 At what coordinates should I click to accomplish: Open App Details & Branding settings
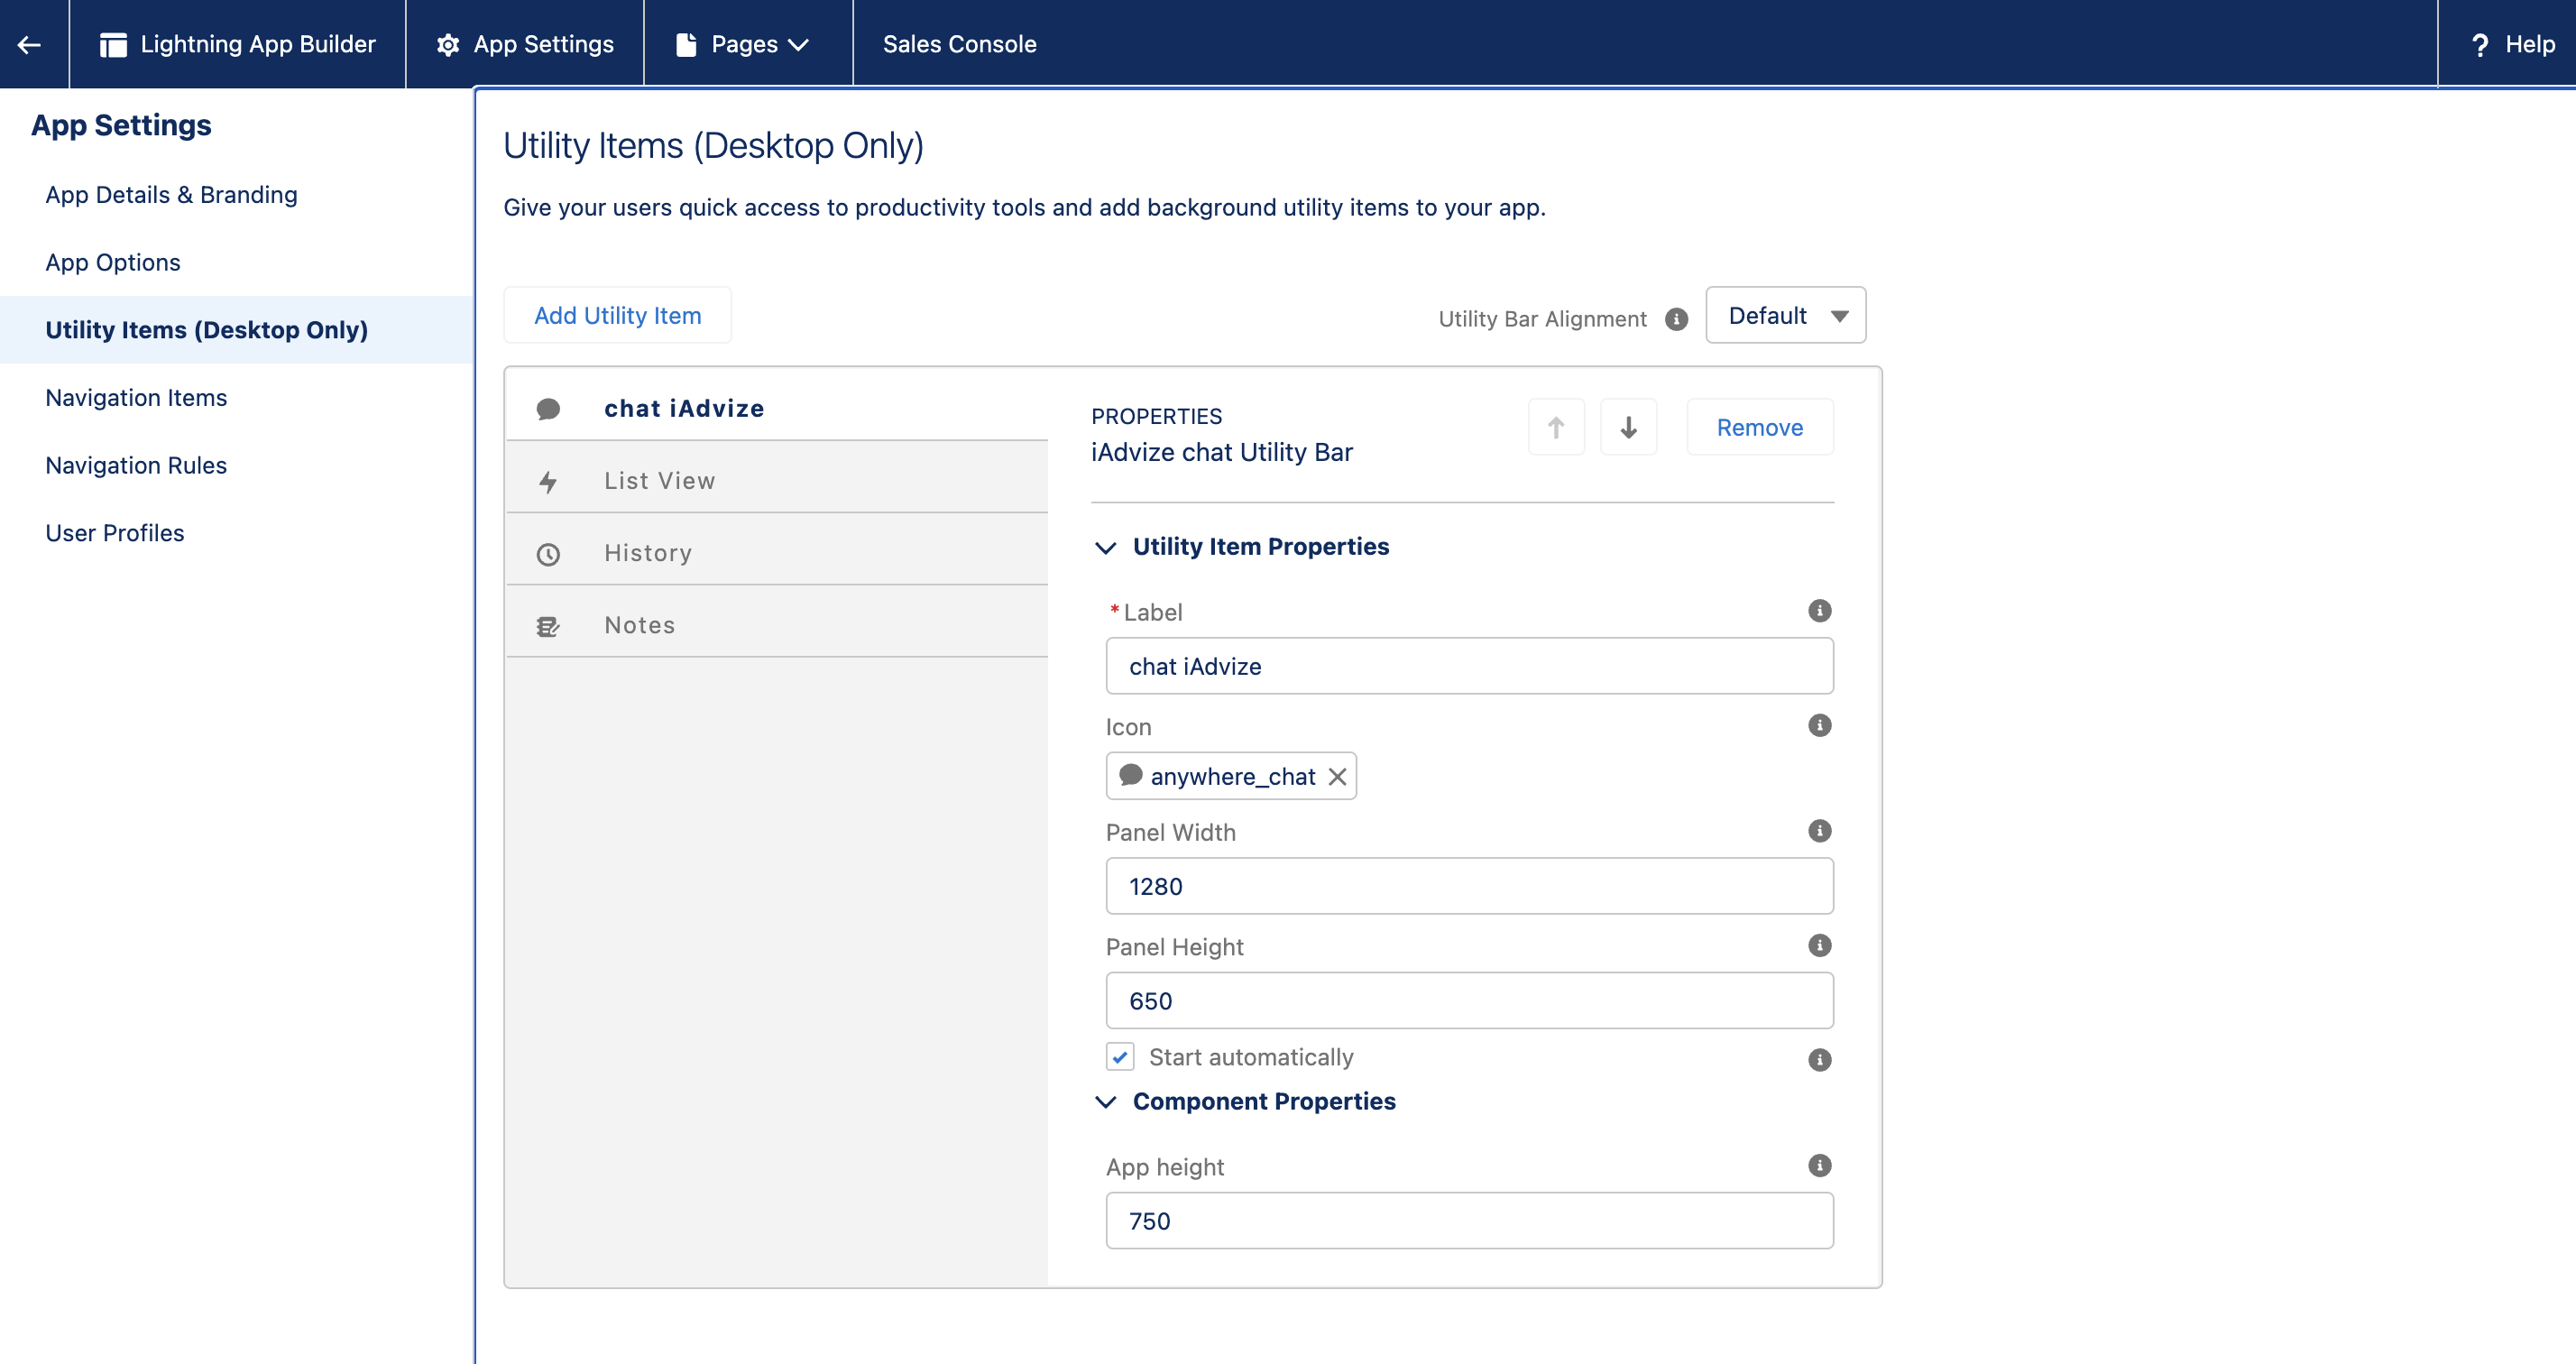[x=171, y=194]
